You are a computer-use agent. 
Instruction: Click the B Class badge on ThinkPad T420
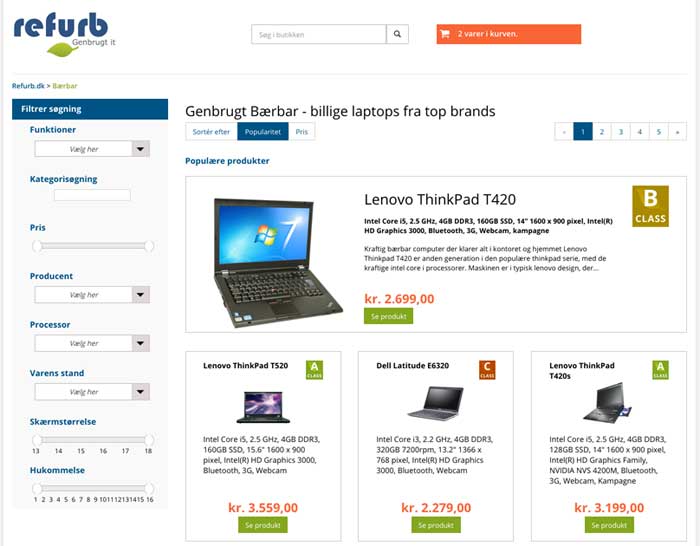(650, 206)
